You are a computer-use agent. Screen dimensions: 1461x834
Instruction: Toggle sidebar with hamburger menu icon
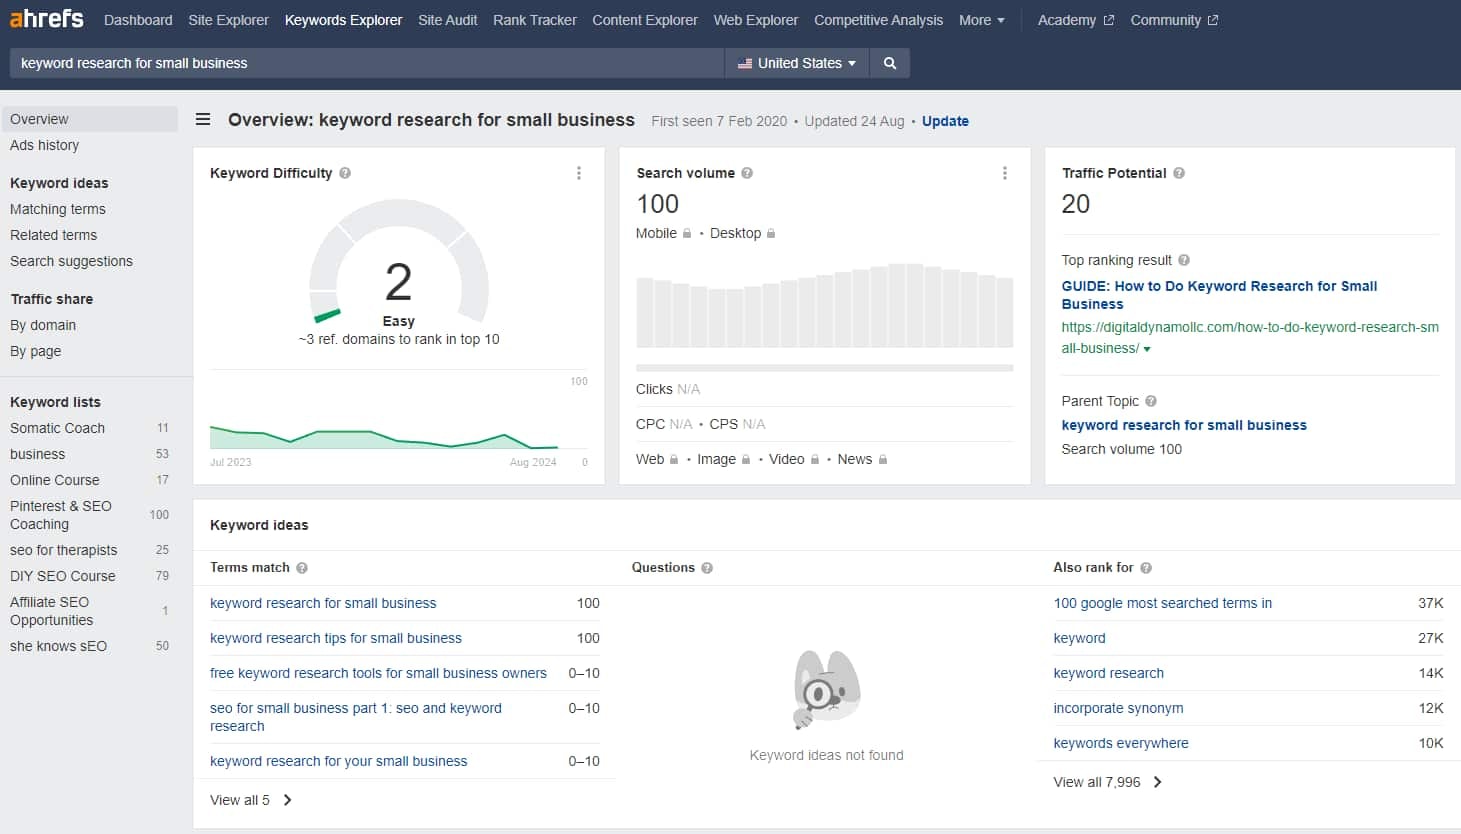203,120
